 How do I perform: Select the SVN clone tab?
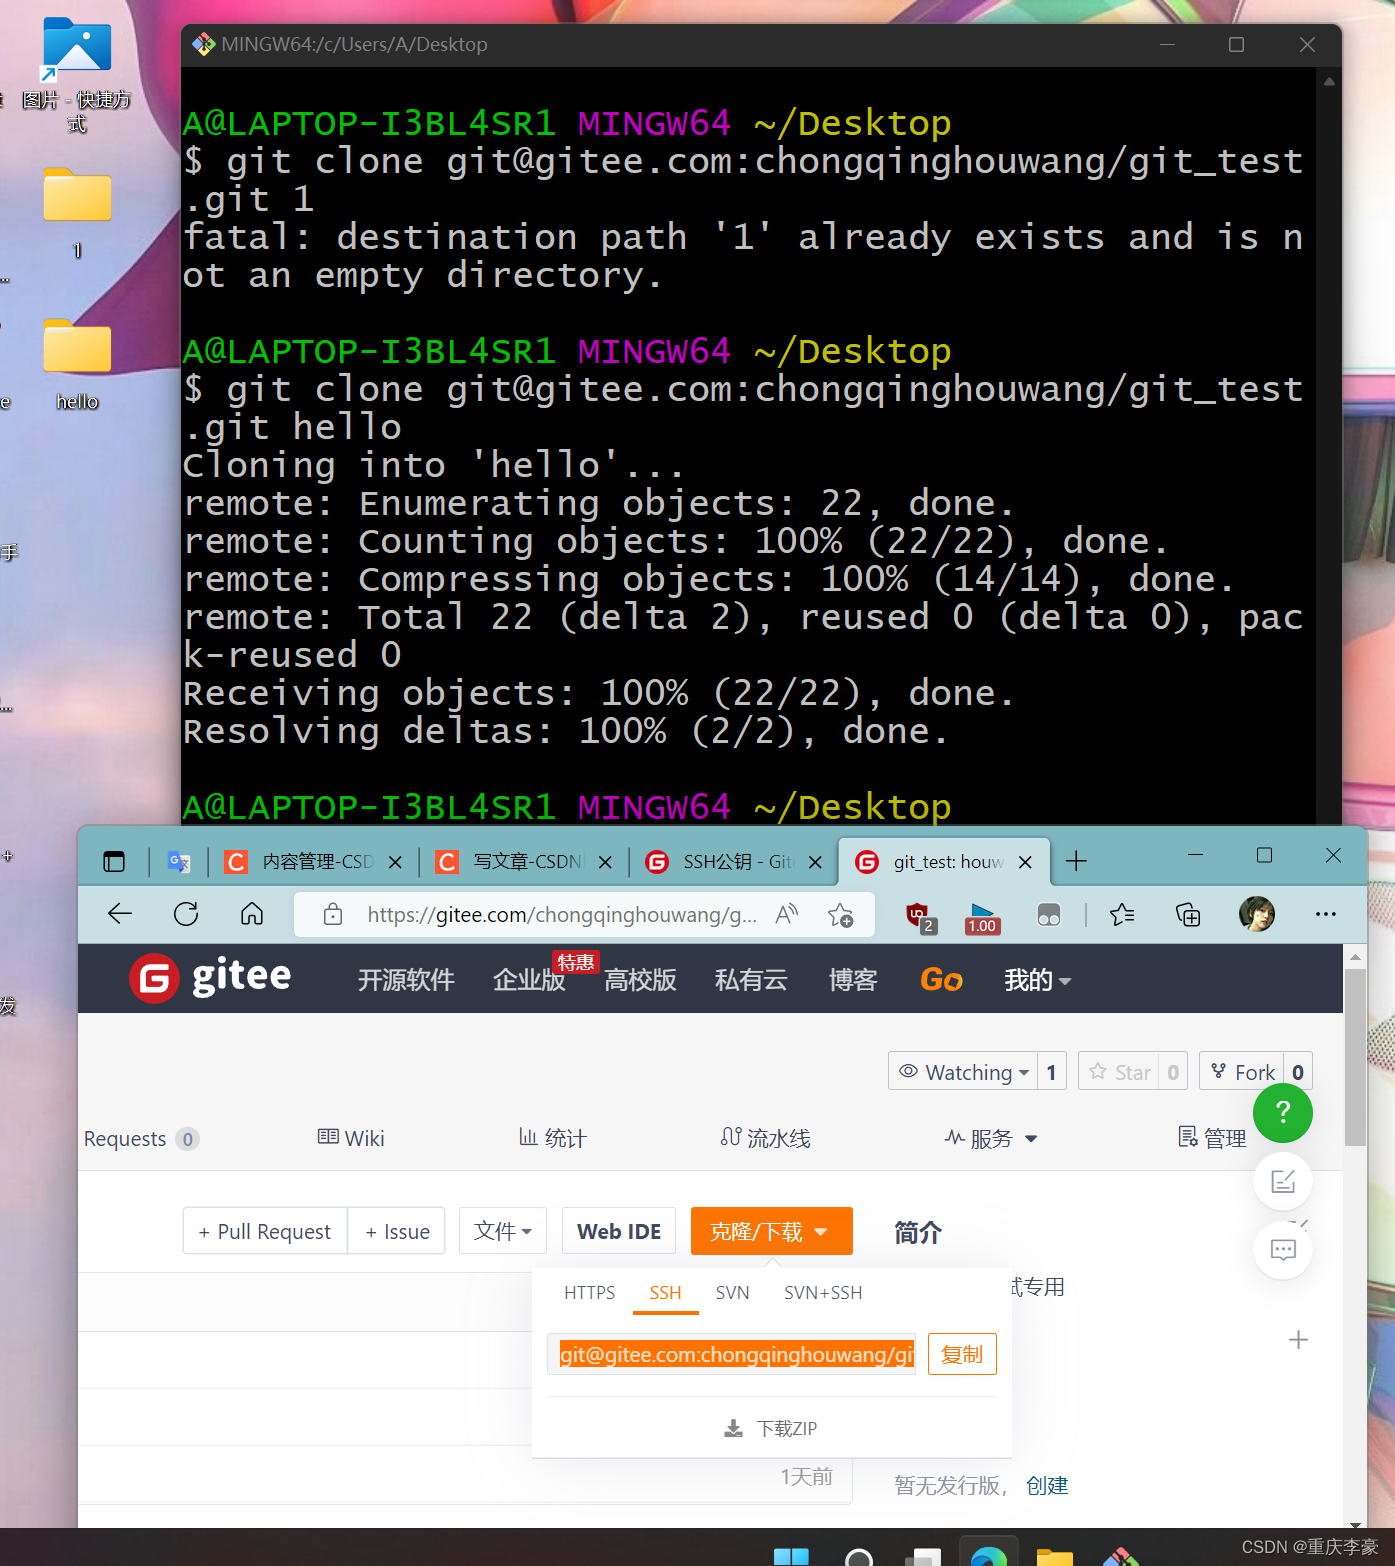732,1293
